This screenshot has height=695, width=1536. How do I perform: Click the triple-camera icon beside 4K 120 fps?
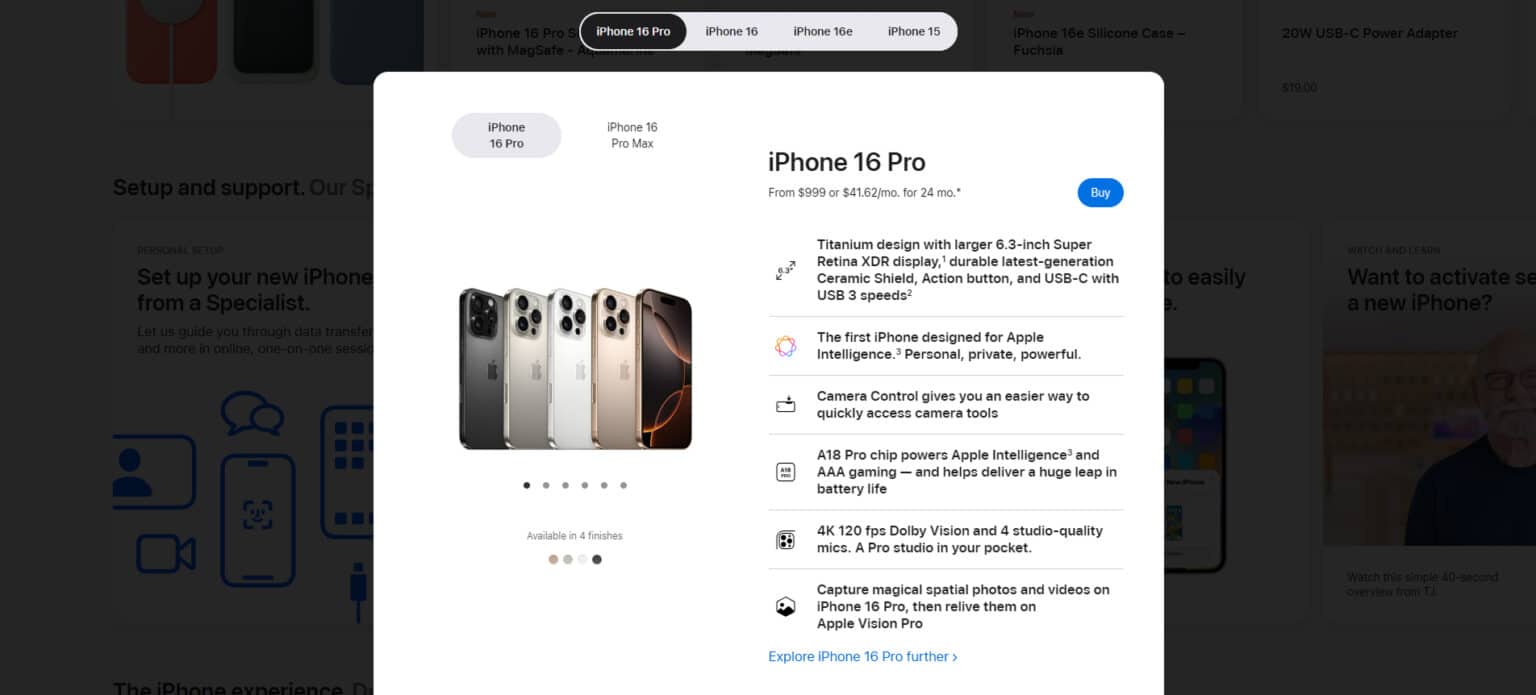pos(785,540)
